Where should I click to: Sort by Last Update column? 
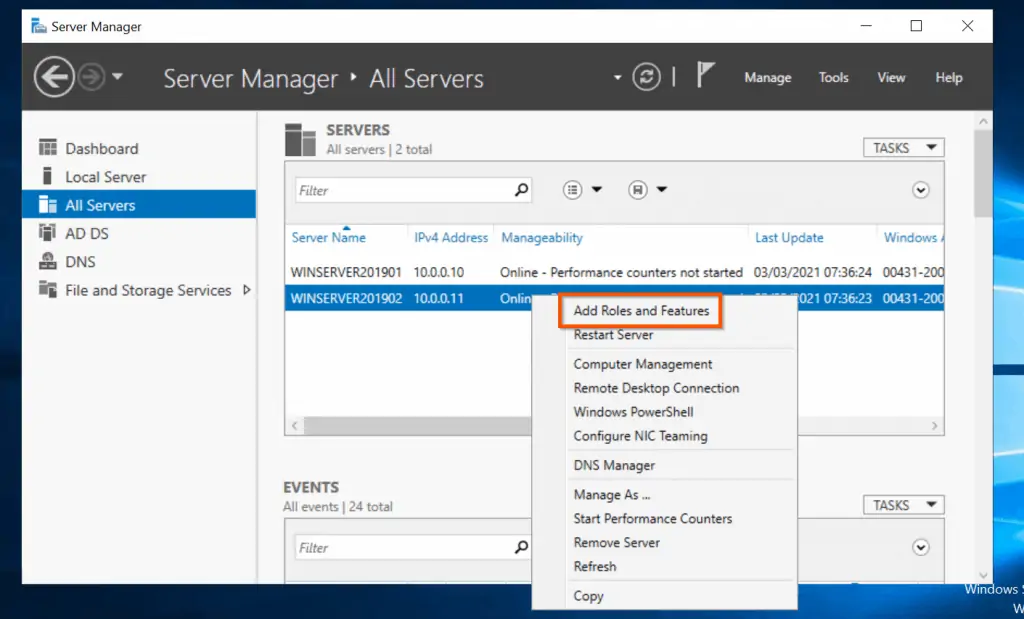point(789,238)
